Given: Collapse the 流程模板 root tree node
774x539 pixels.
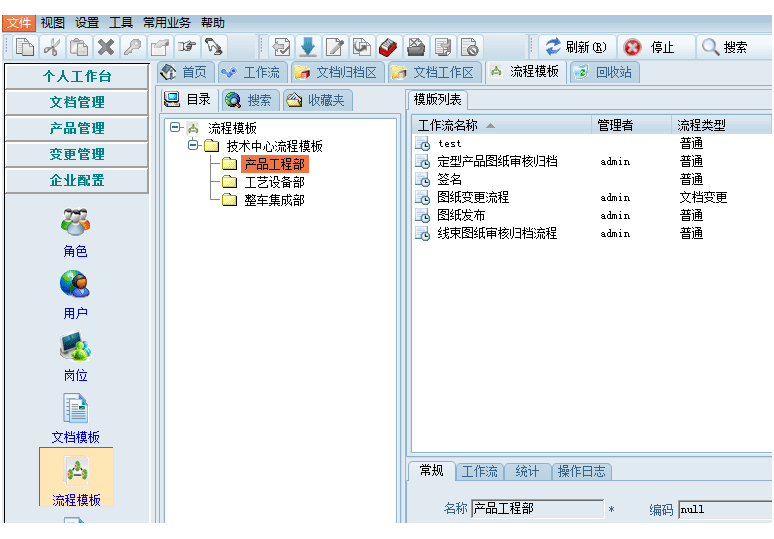Looking at the screenshot, I should 175,127.
